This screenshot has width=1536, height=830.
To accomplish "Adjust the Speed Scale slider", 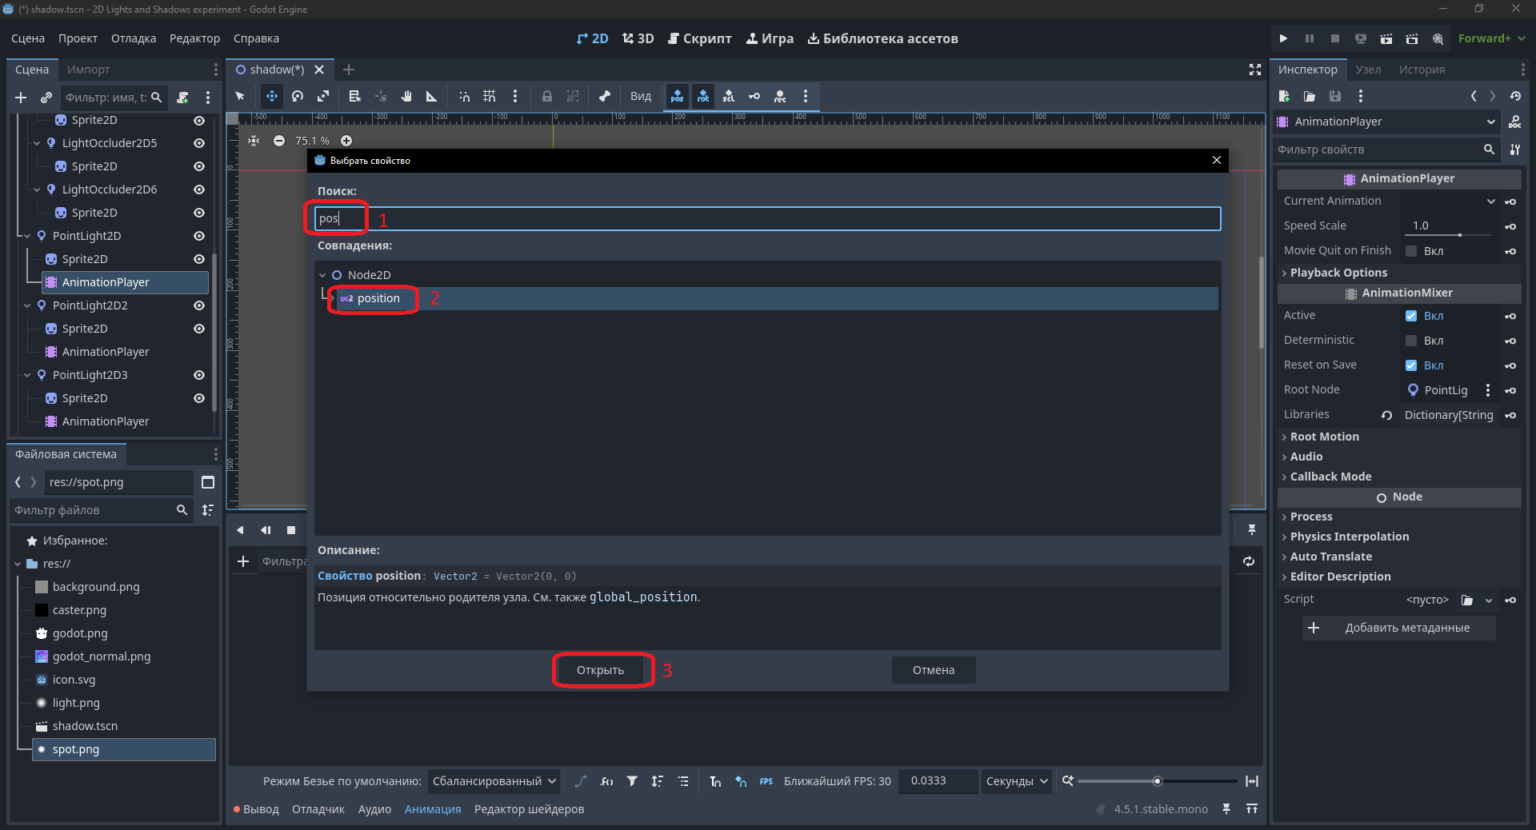I will tap(1448, 234).
